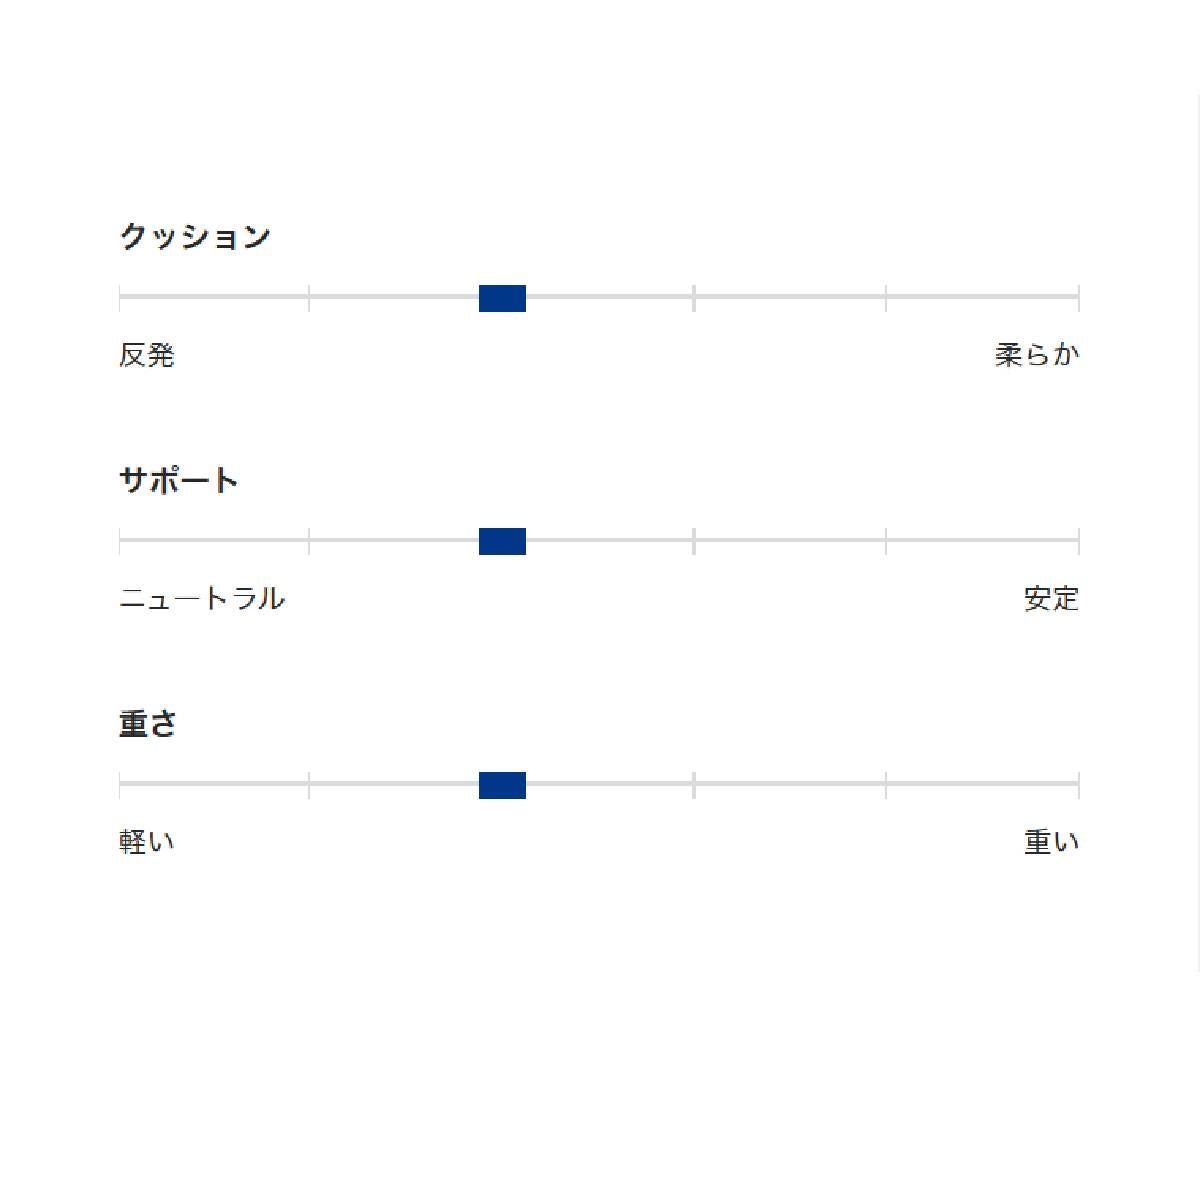Click the 柔らか label under the cushion slider
Image resolution: width=1200 pixels, height=1200 pixels.
point(1037,355)
